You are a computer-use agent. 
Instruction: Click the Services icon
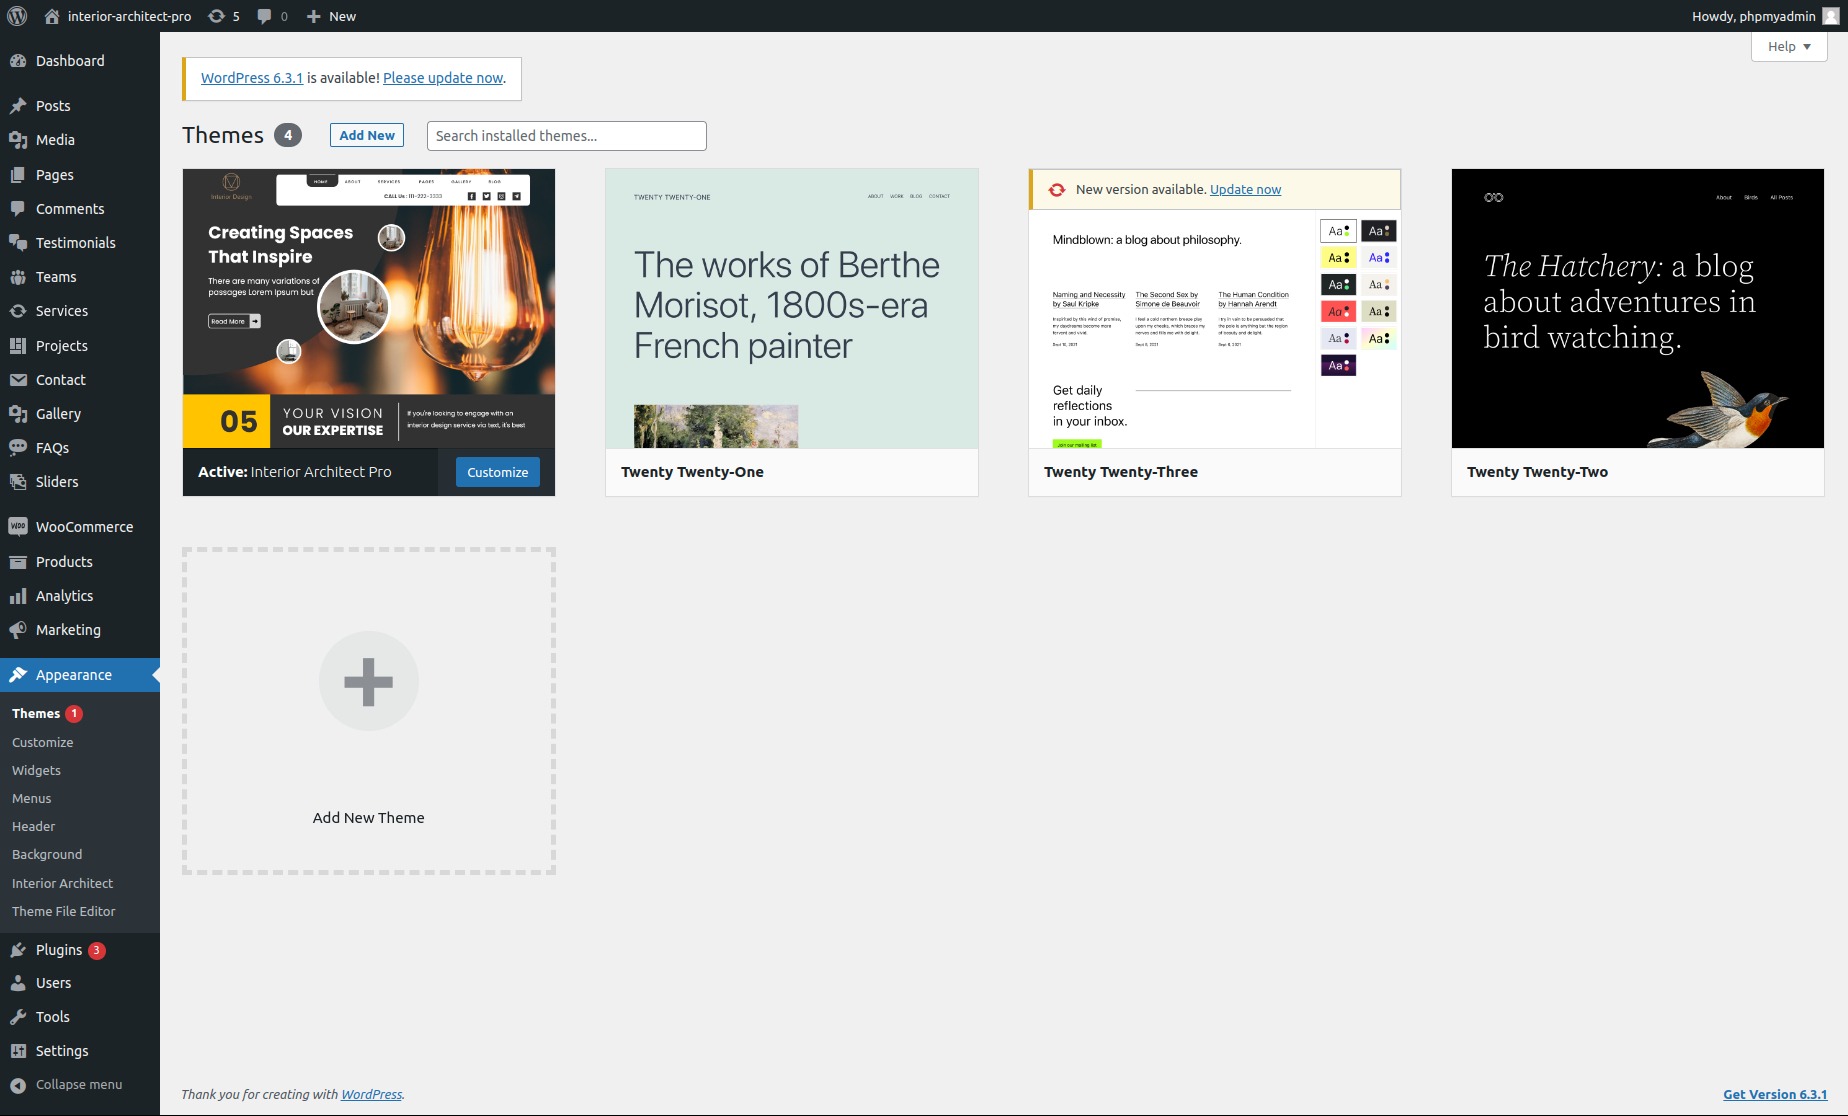point(18,311)
